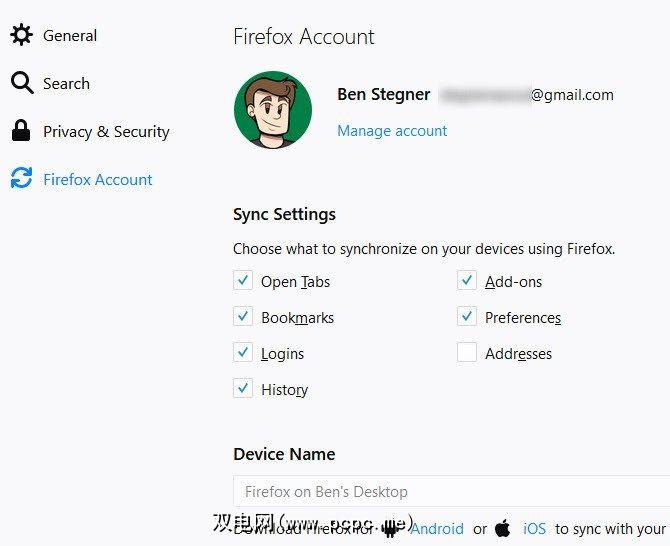The width and height of the screenshot is (670, 546).
Task: Click the Device Name text field
Action: click(x=450, y=492)
